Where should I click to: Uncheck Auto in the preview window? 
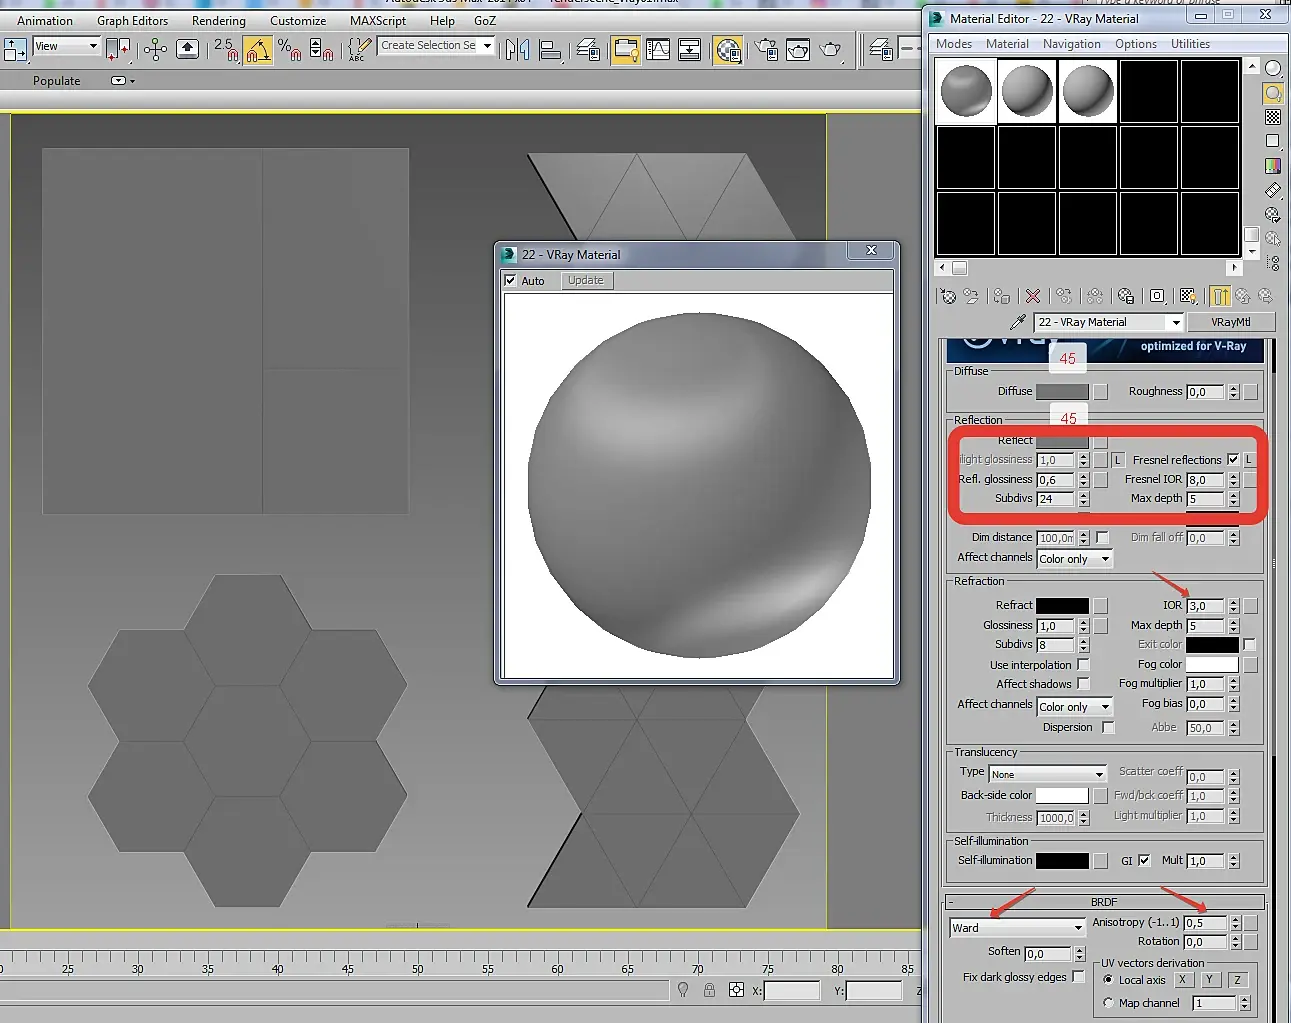(x=511, y=281)
